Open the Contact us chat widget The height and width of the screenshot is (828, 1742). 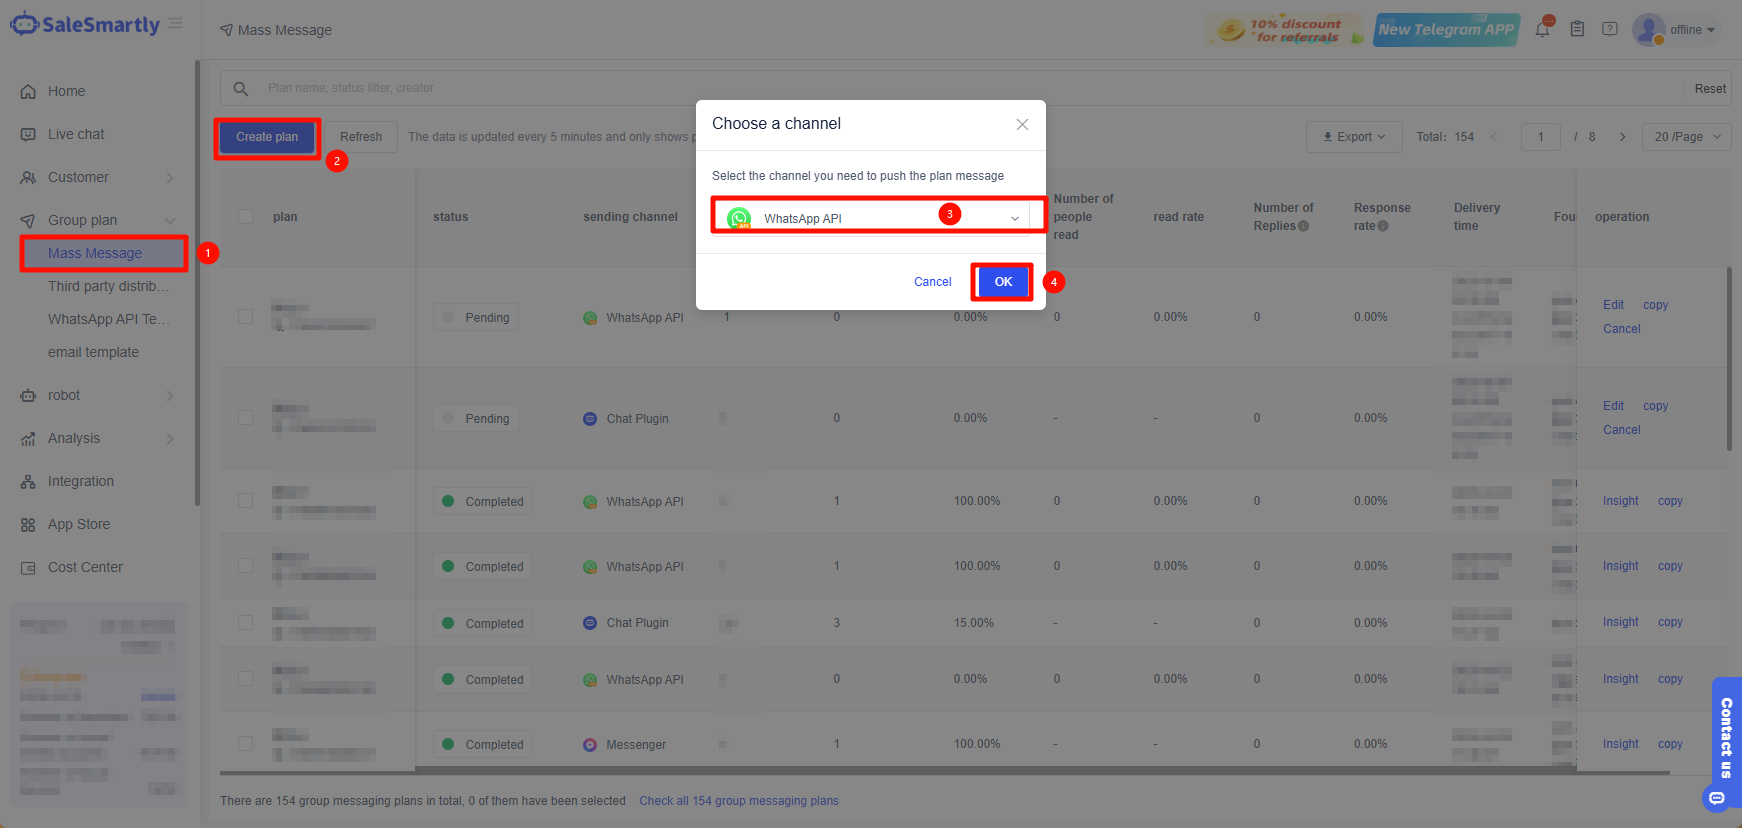[x=1725, y=740]
